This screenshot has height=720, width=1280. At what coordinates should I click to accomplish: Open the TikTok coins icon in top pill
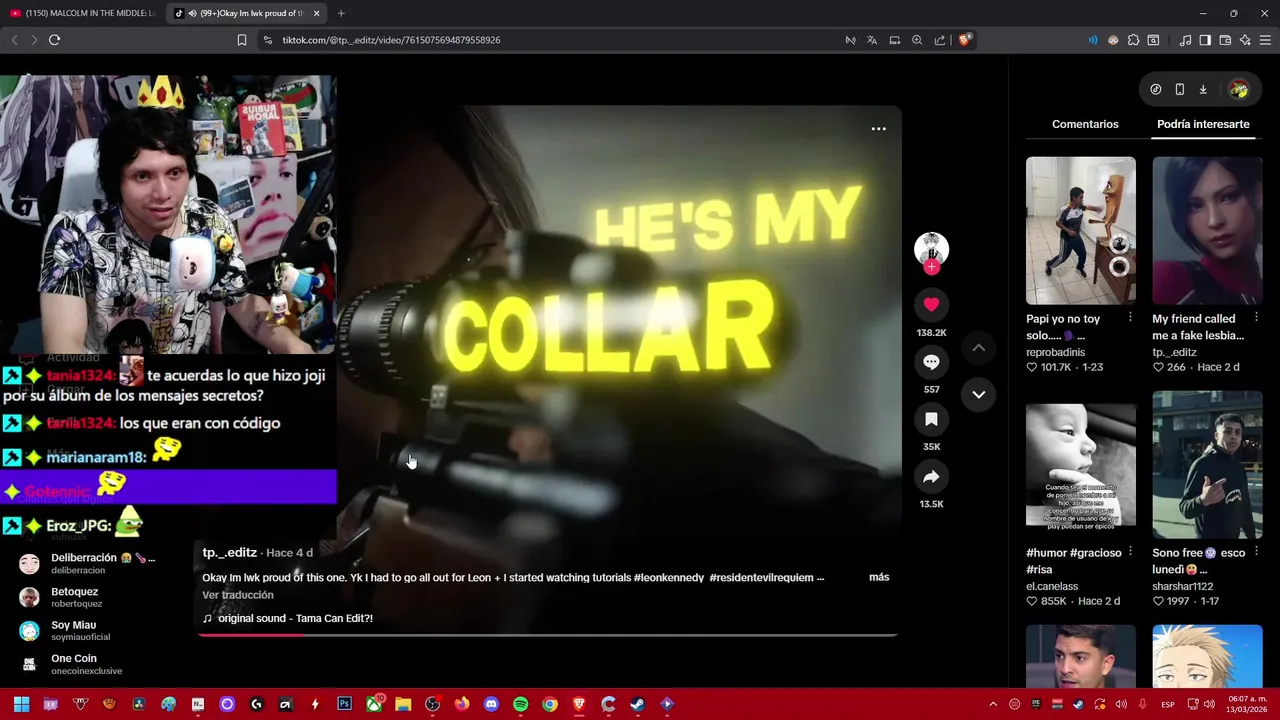click(1155, 89)
